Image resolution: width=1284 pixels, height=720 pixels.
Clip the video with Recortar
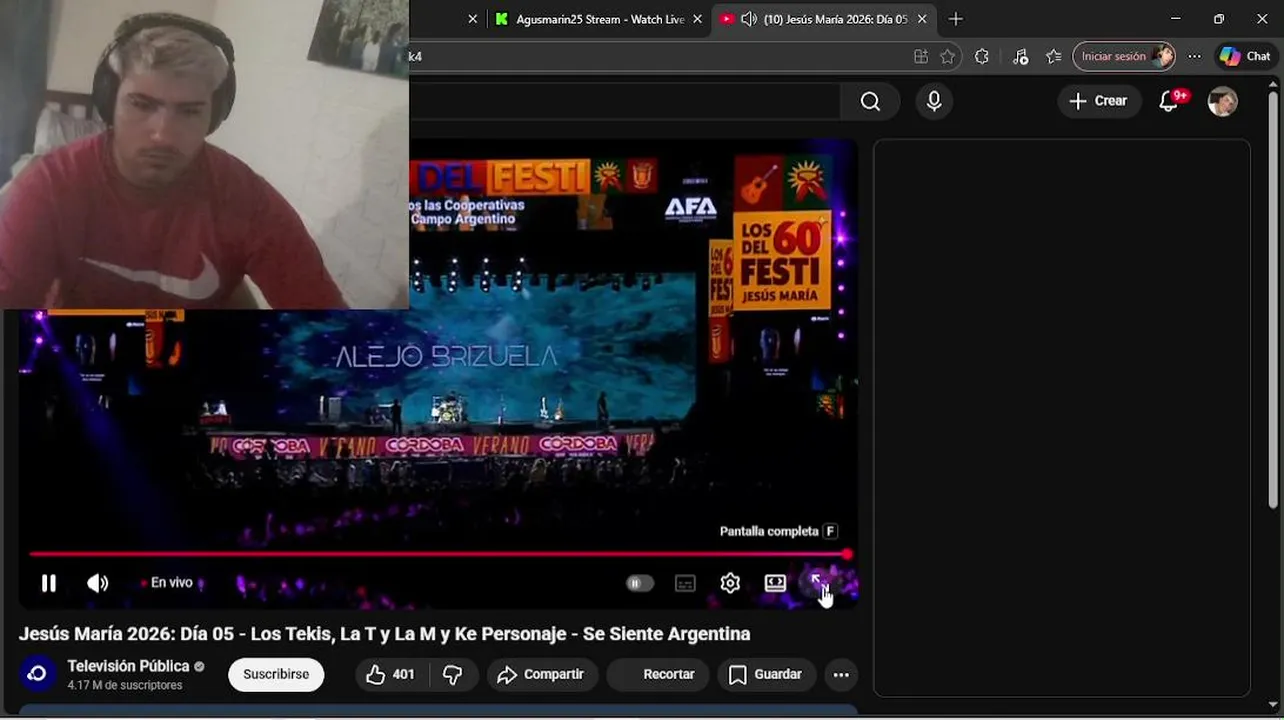[658, 675]
